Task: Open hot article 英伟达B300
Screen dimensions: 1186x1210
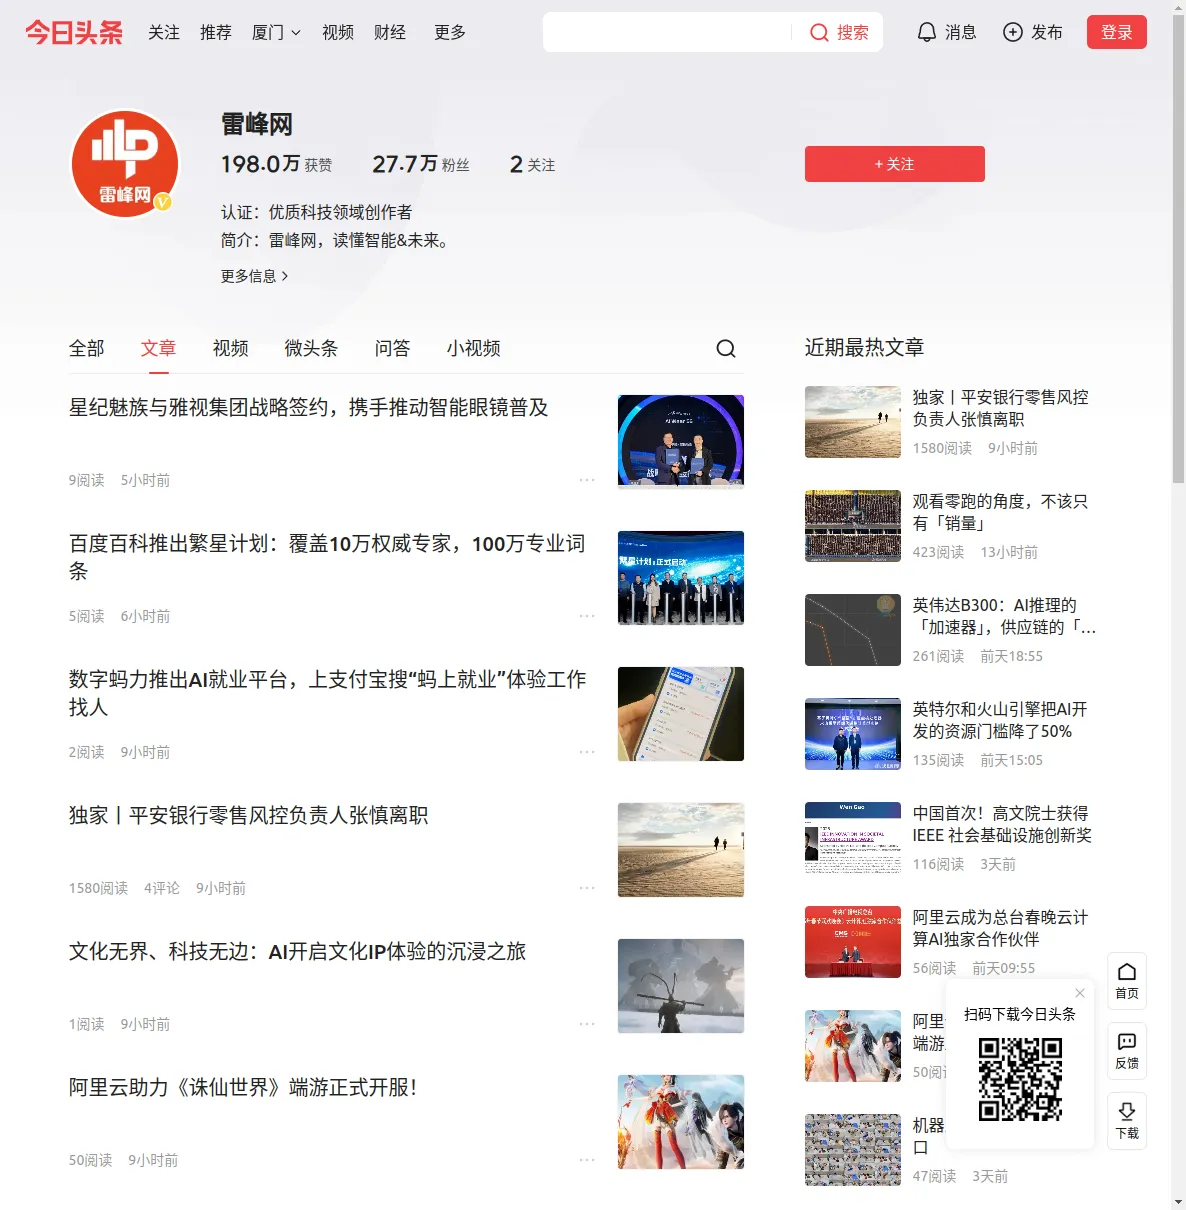Action: [1005, 616]
